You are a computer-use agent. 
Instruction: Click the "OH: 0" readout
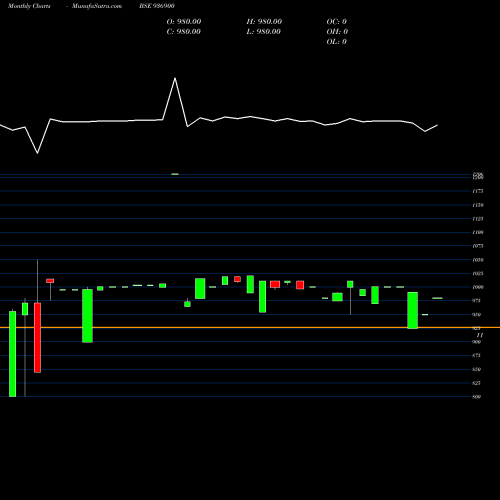(x=337, y=32)
